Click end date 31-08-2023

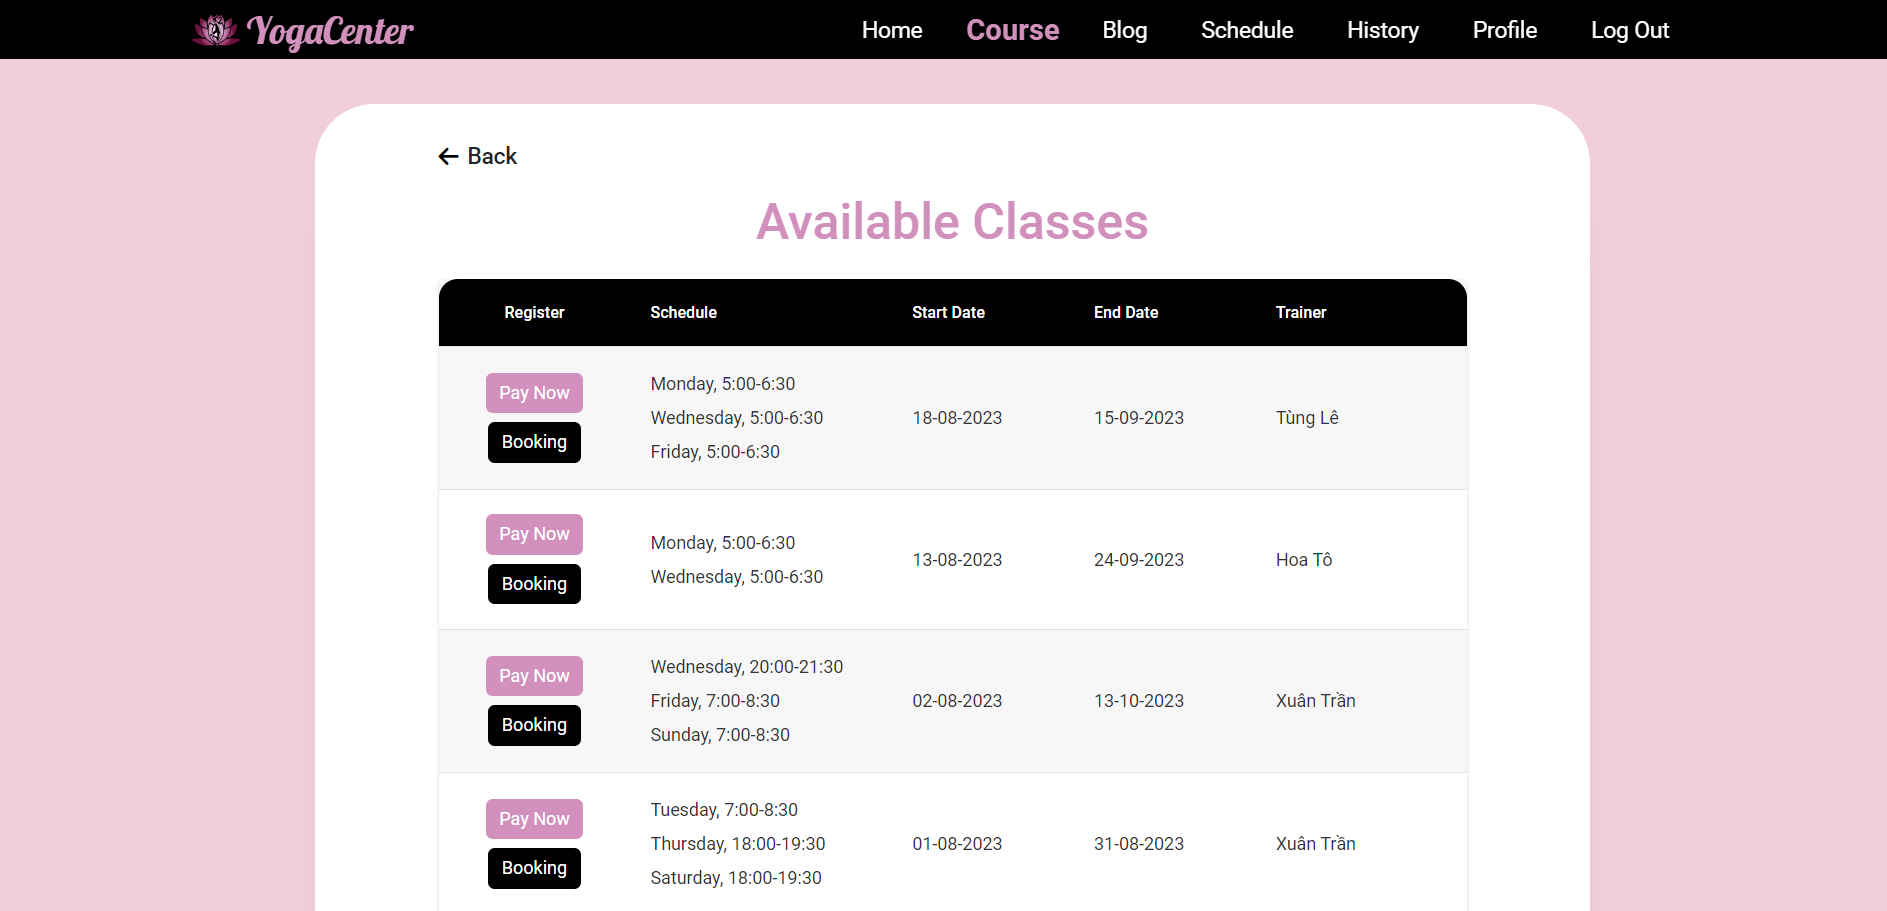click(x=1139, y=844)
